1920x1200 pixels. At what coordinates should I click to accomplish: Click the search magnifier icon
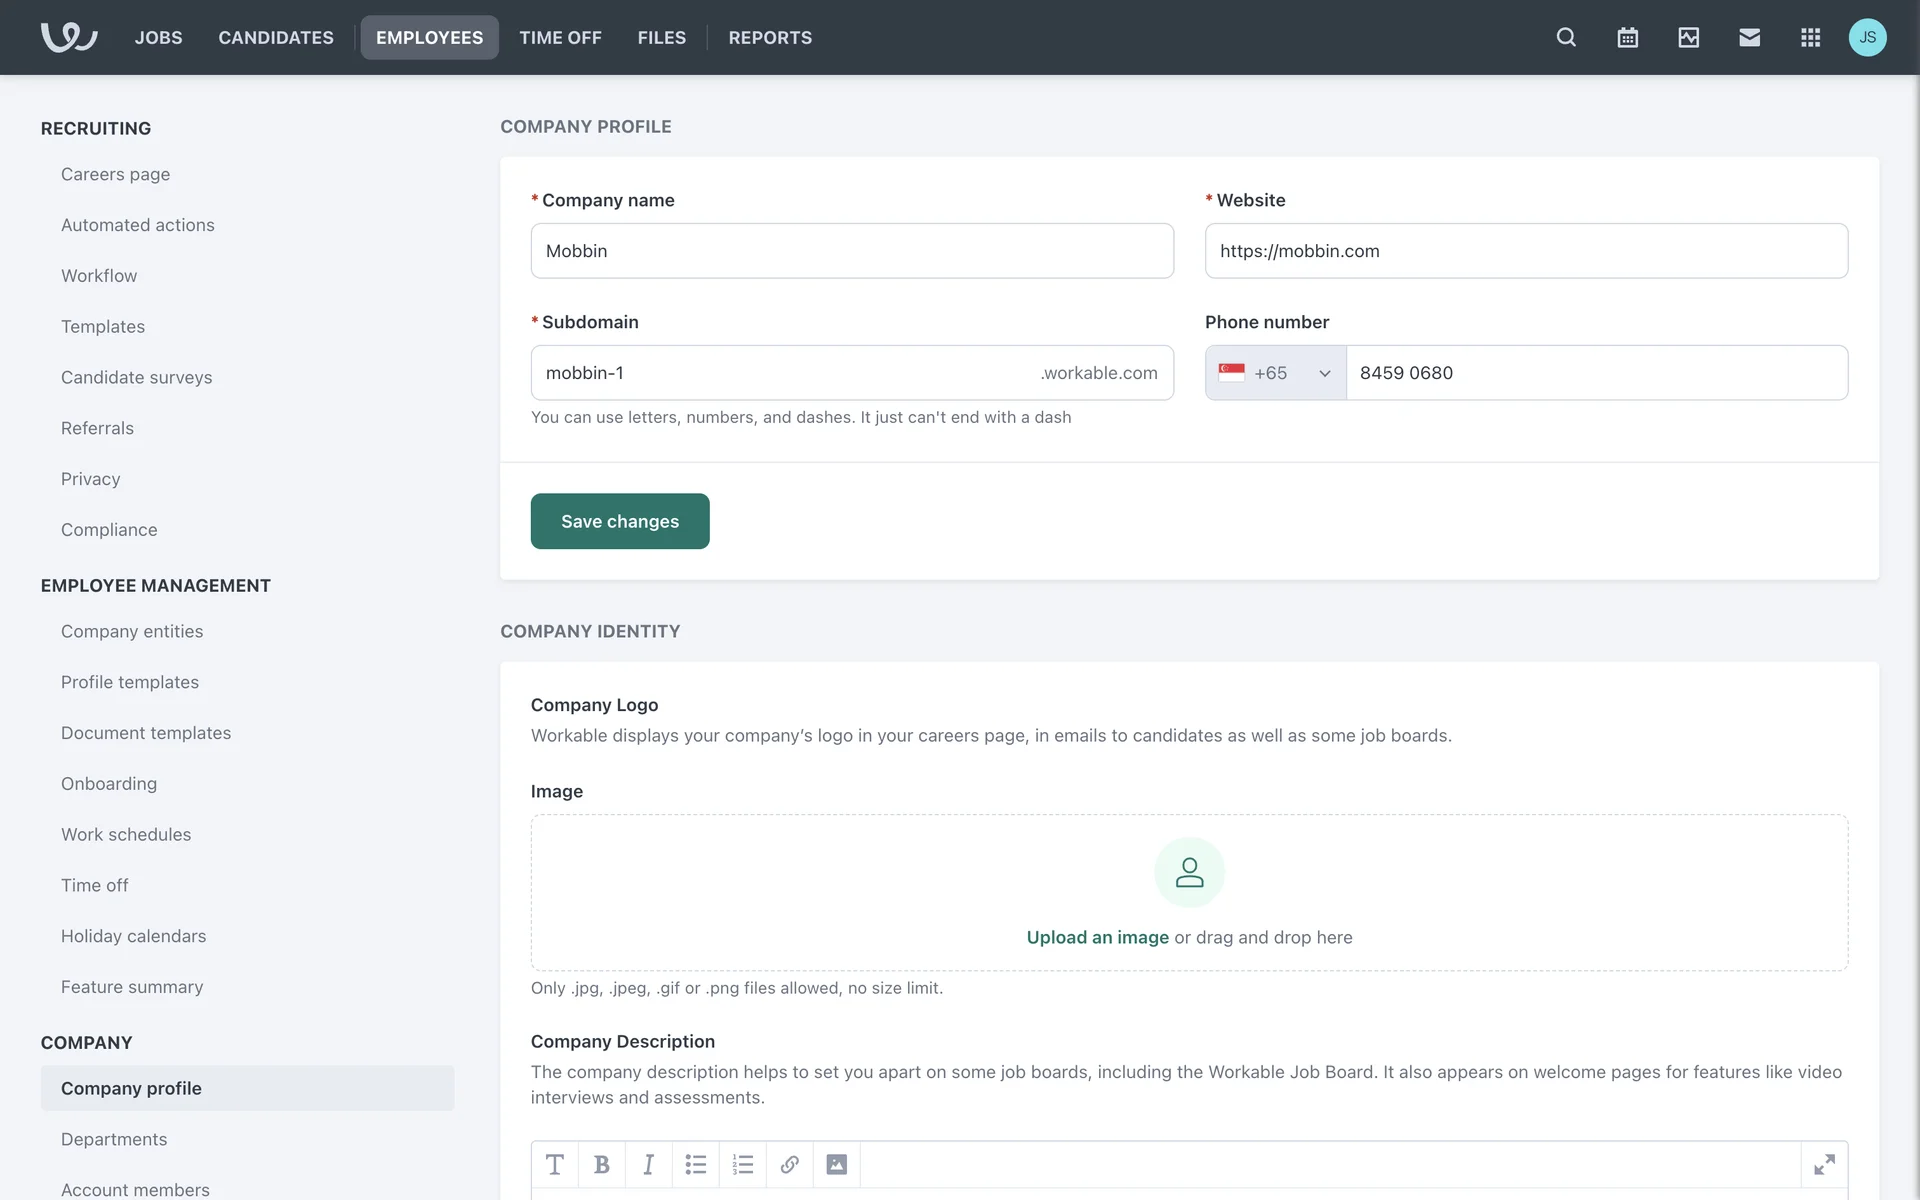tap(1566, 37)
